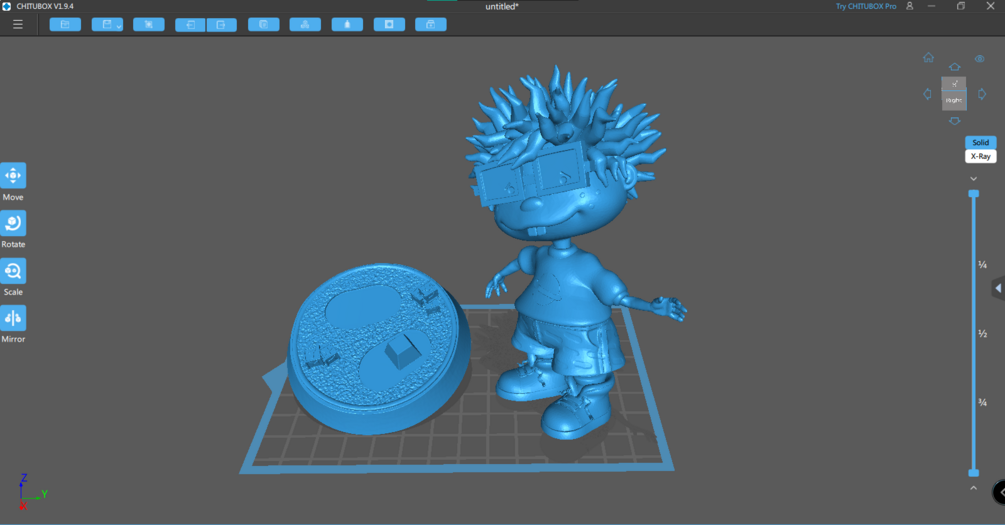
Task: Rotate view down with the down arrow
Action: pos(954,121)
